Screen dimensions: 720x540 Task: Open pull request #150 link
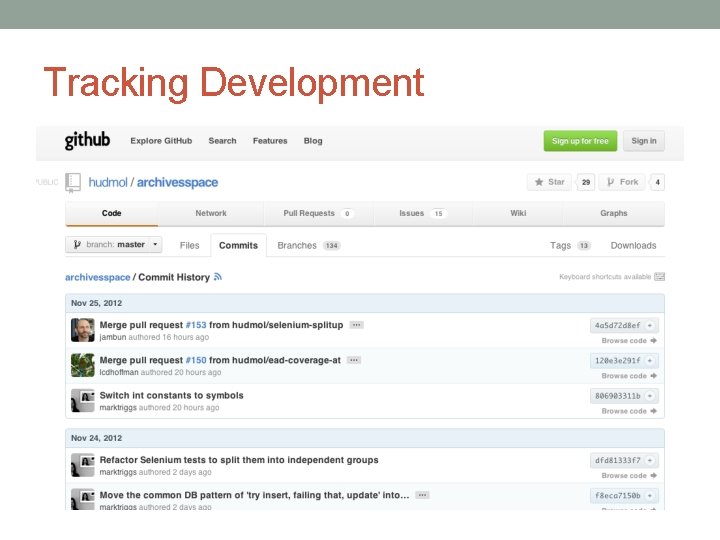(196, 360)
